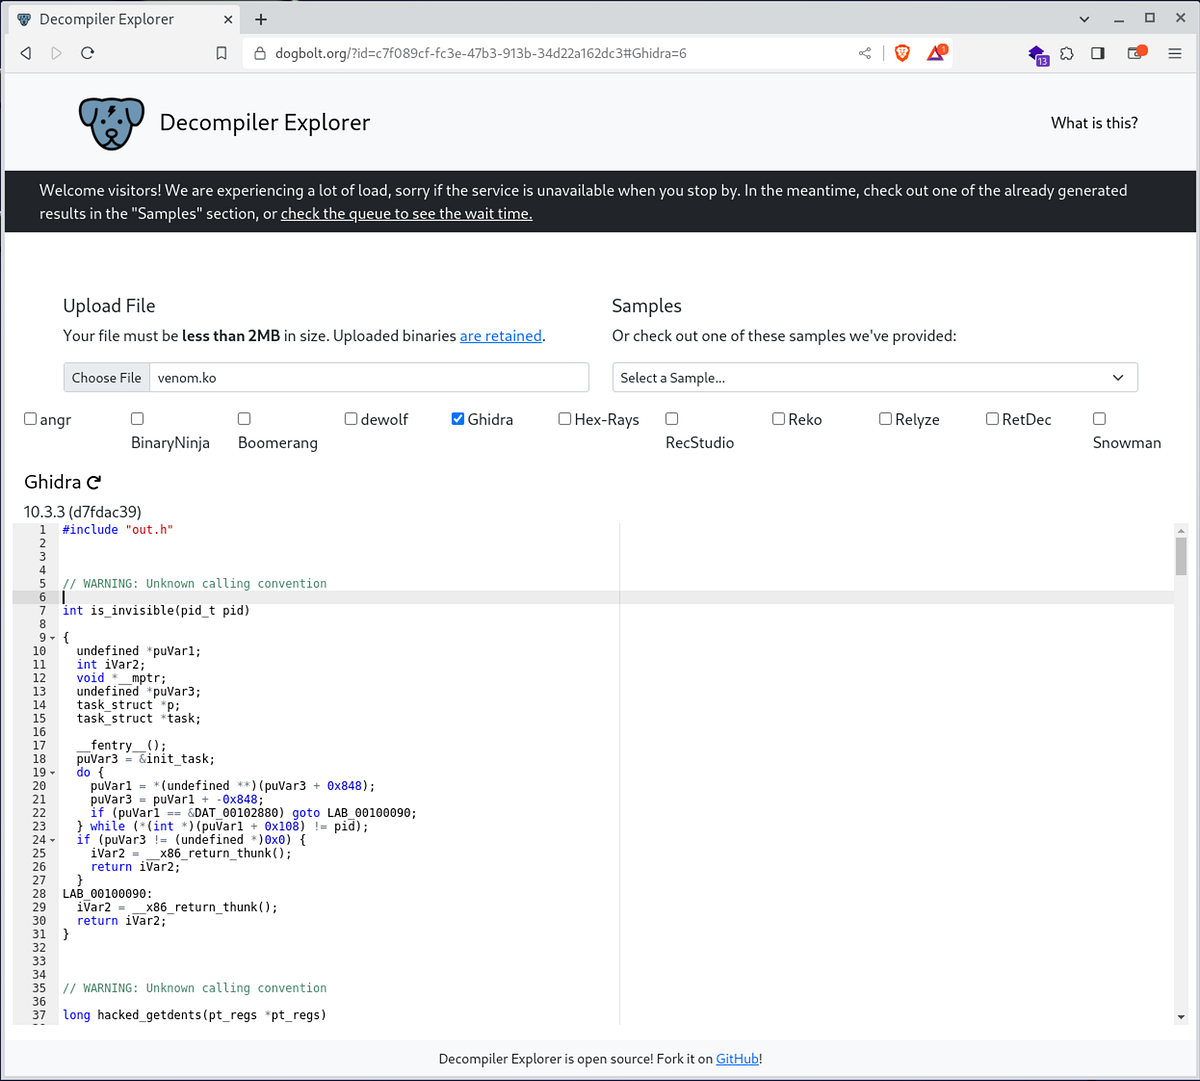Click the code scrollbar up arrow
Screen dimensions: 1200x1081
click(x=1181, y=530)
